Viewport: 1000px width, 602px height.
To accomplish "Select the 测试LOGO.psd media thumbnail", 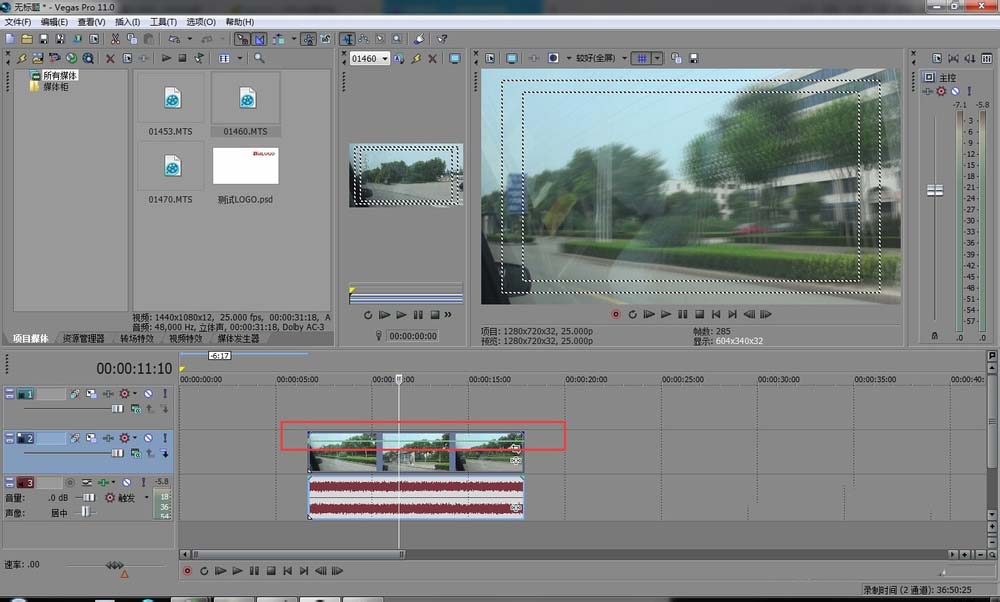I will click(x=246, y=166).
